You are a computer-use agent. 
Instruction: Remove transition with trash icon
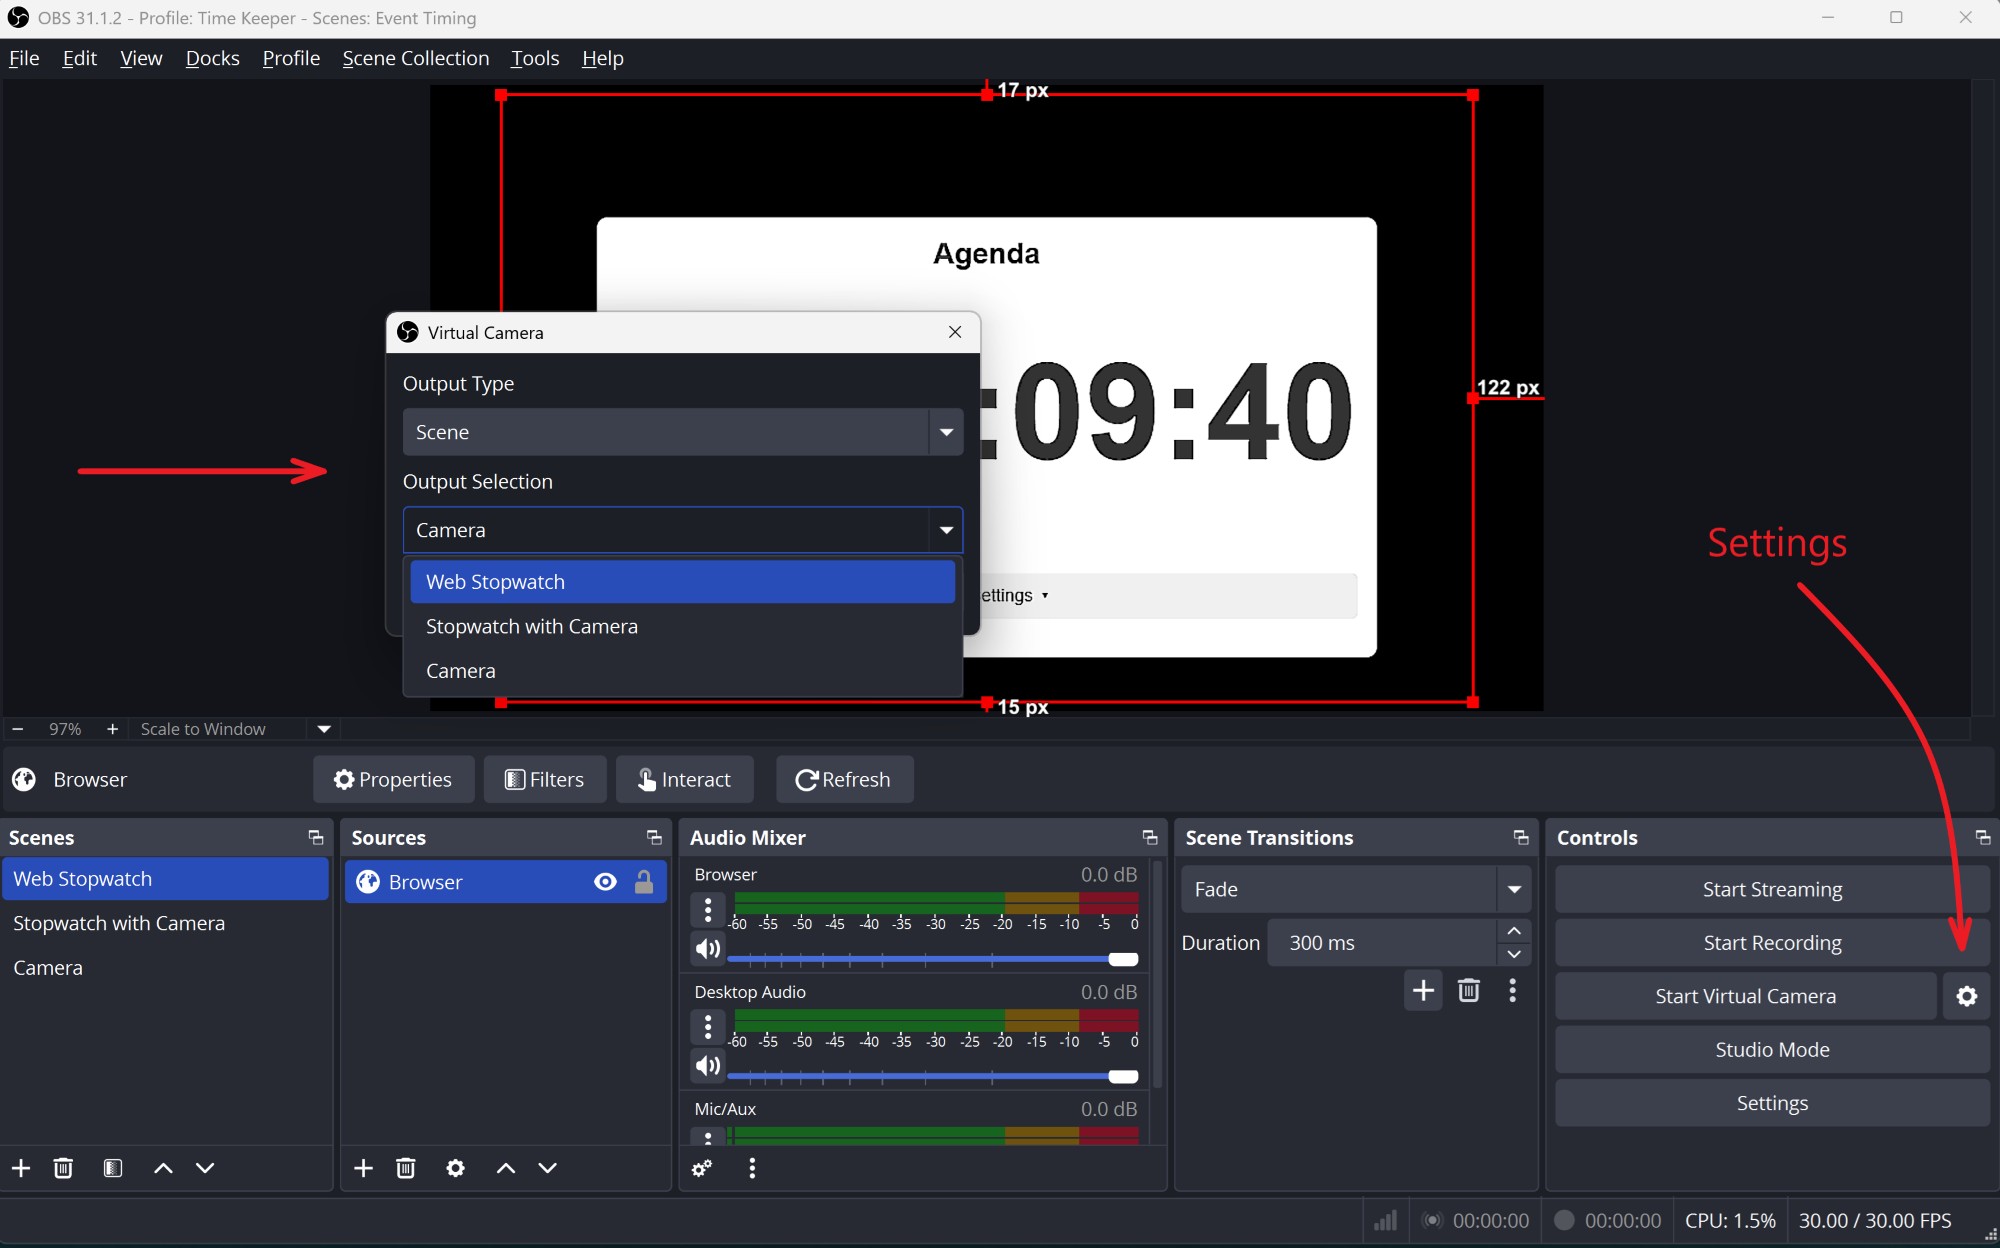(1468, 990)
